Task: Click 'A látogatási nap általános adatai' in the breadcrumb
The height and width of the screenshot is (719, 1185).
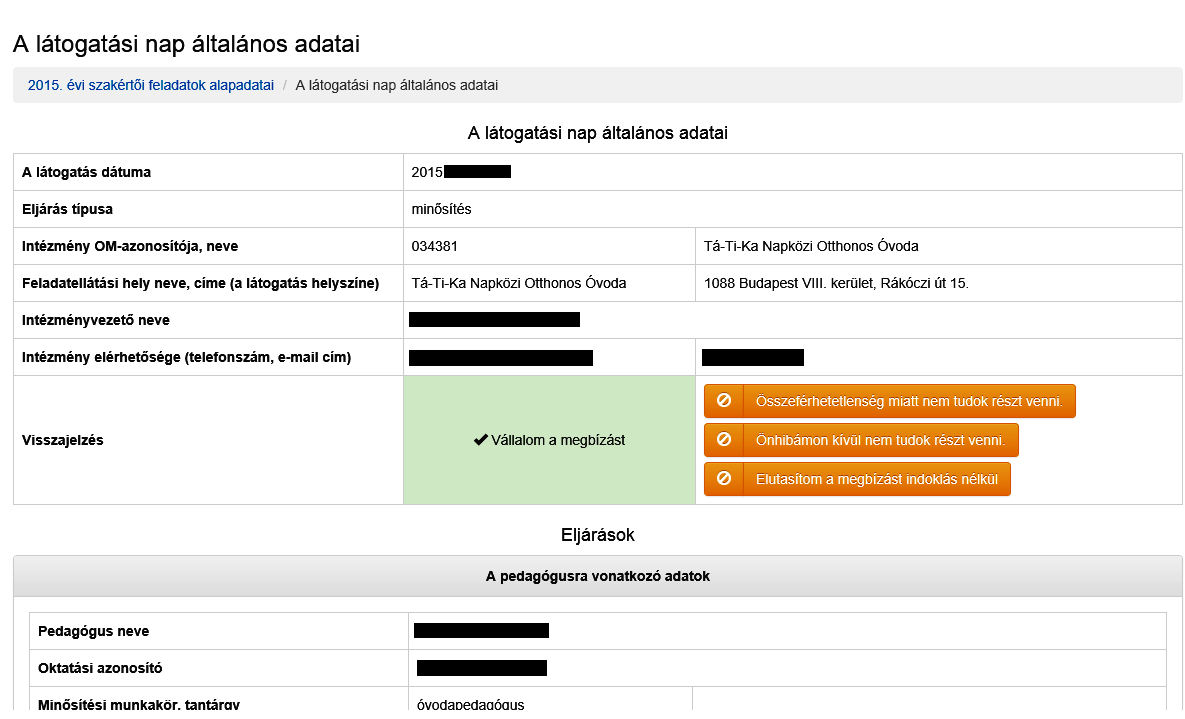Action: pyautogui.click(x=397, y=85)
